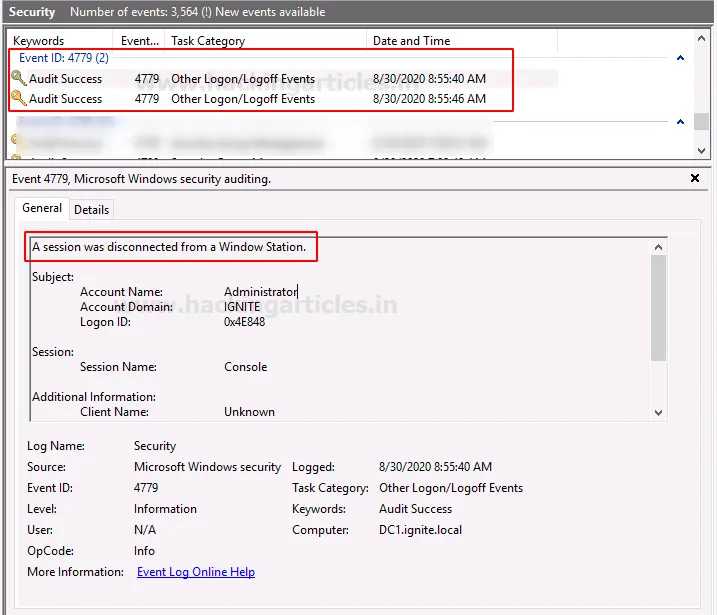Click the event list scrollbar down arrow

pos(702,151)
